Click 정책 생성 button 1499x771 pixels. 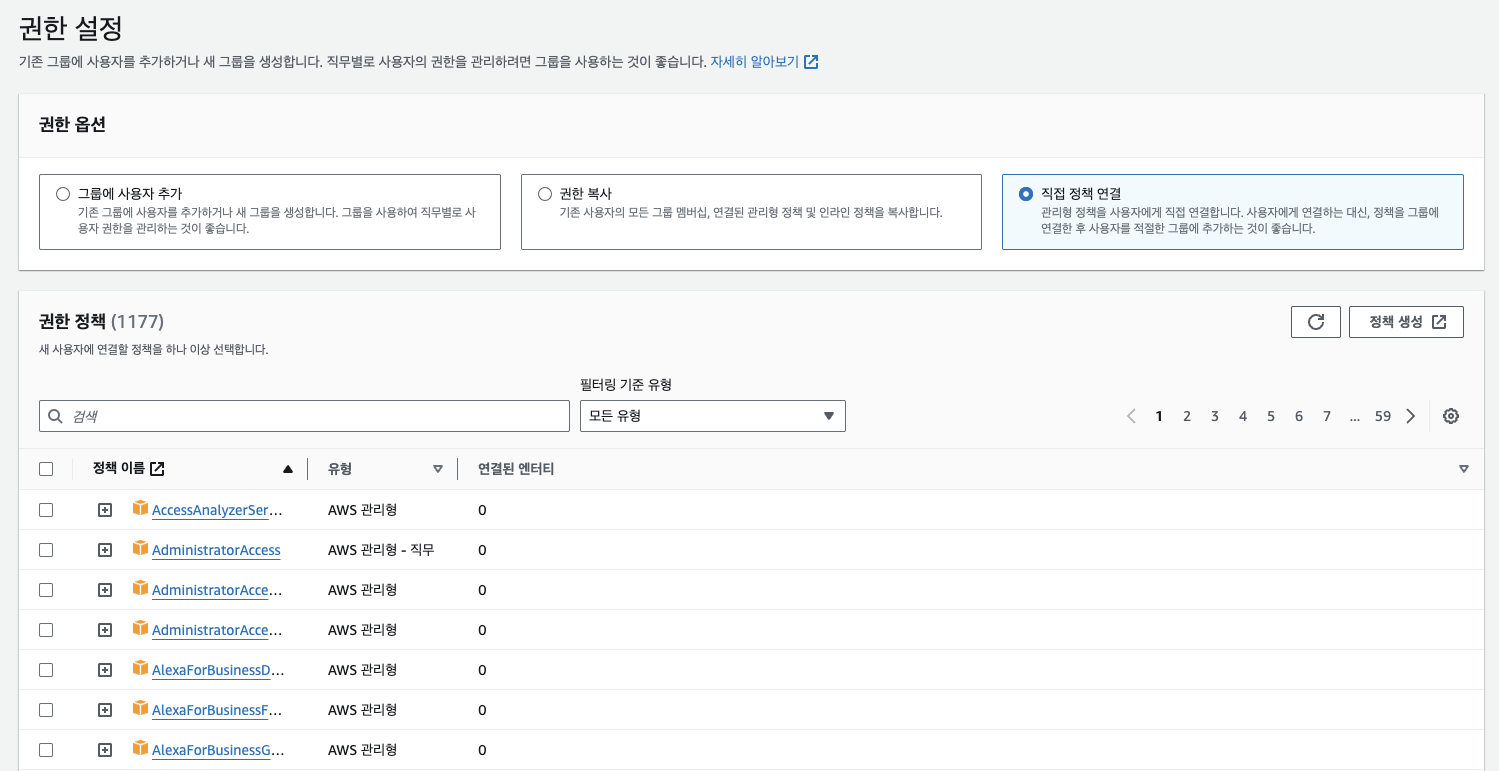coord(1406,322)
